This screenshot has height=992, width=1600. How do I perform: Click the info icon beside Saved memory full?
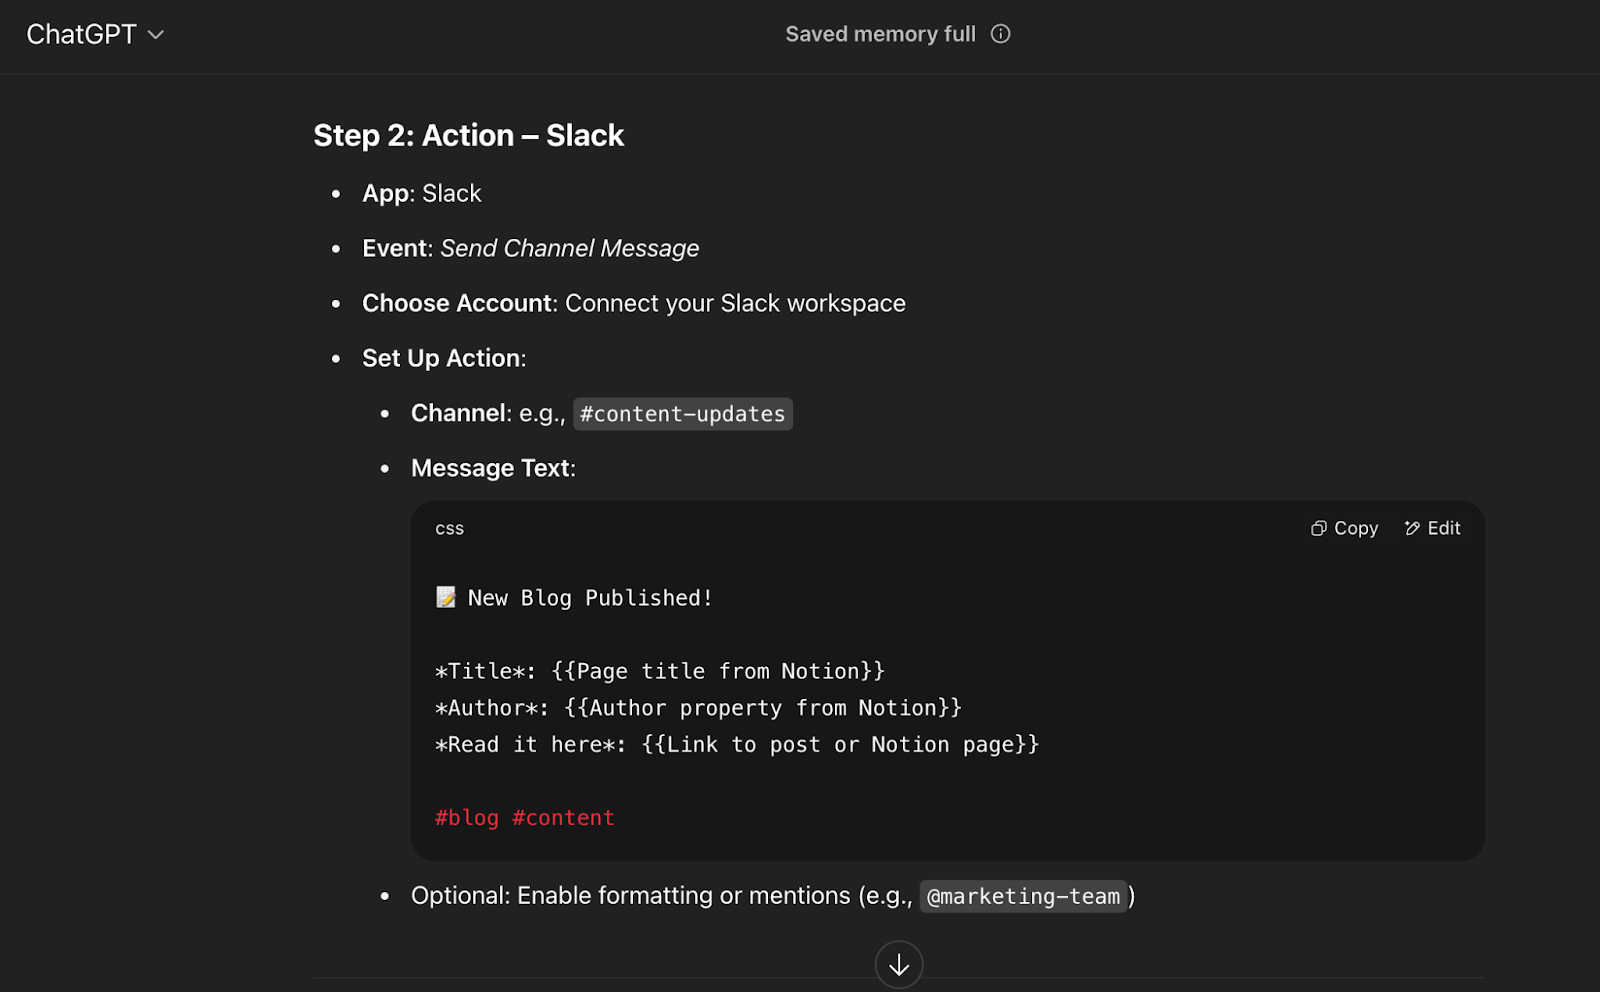click(x=1000, y=34)
